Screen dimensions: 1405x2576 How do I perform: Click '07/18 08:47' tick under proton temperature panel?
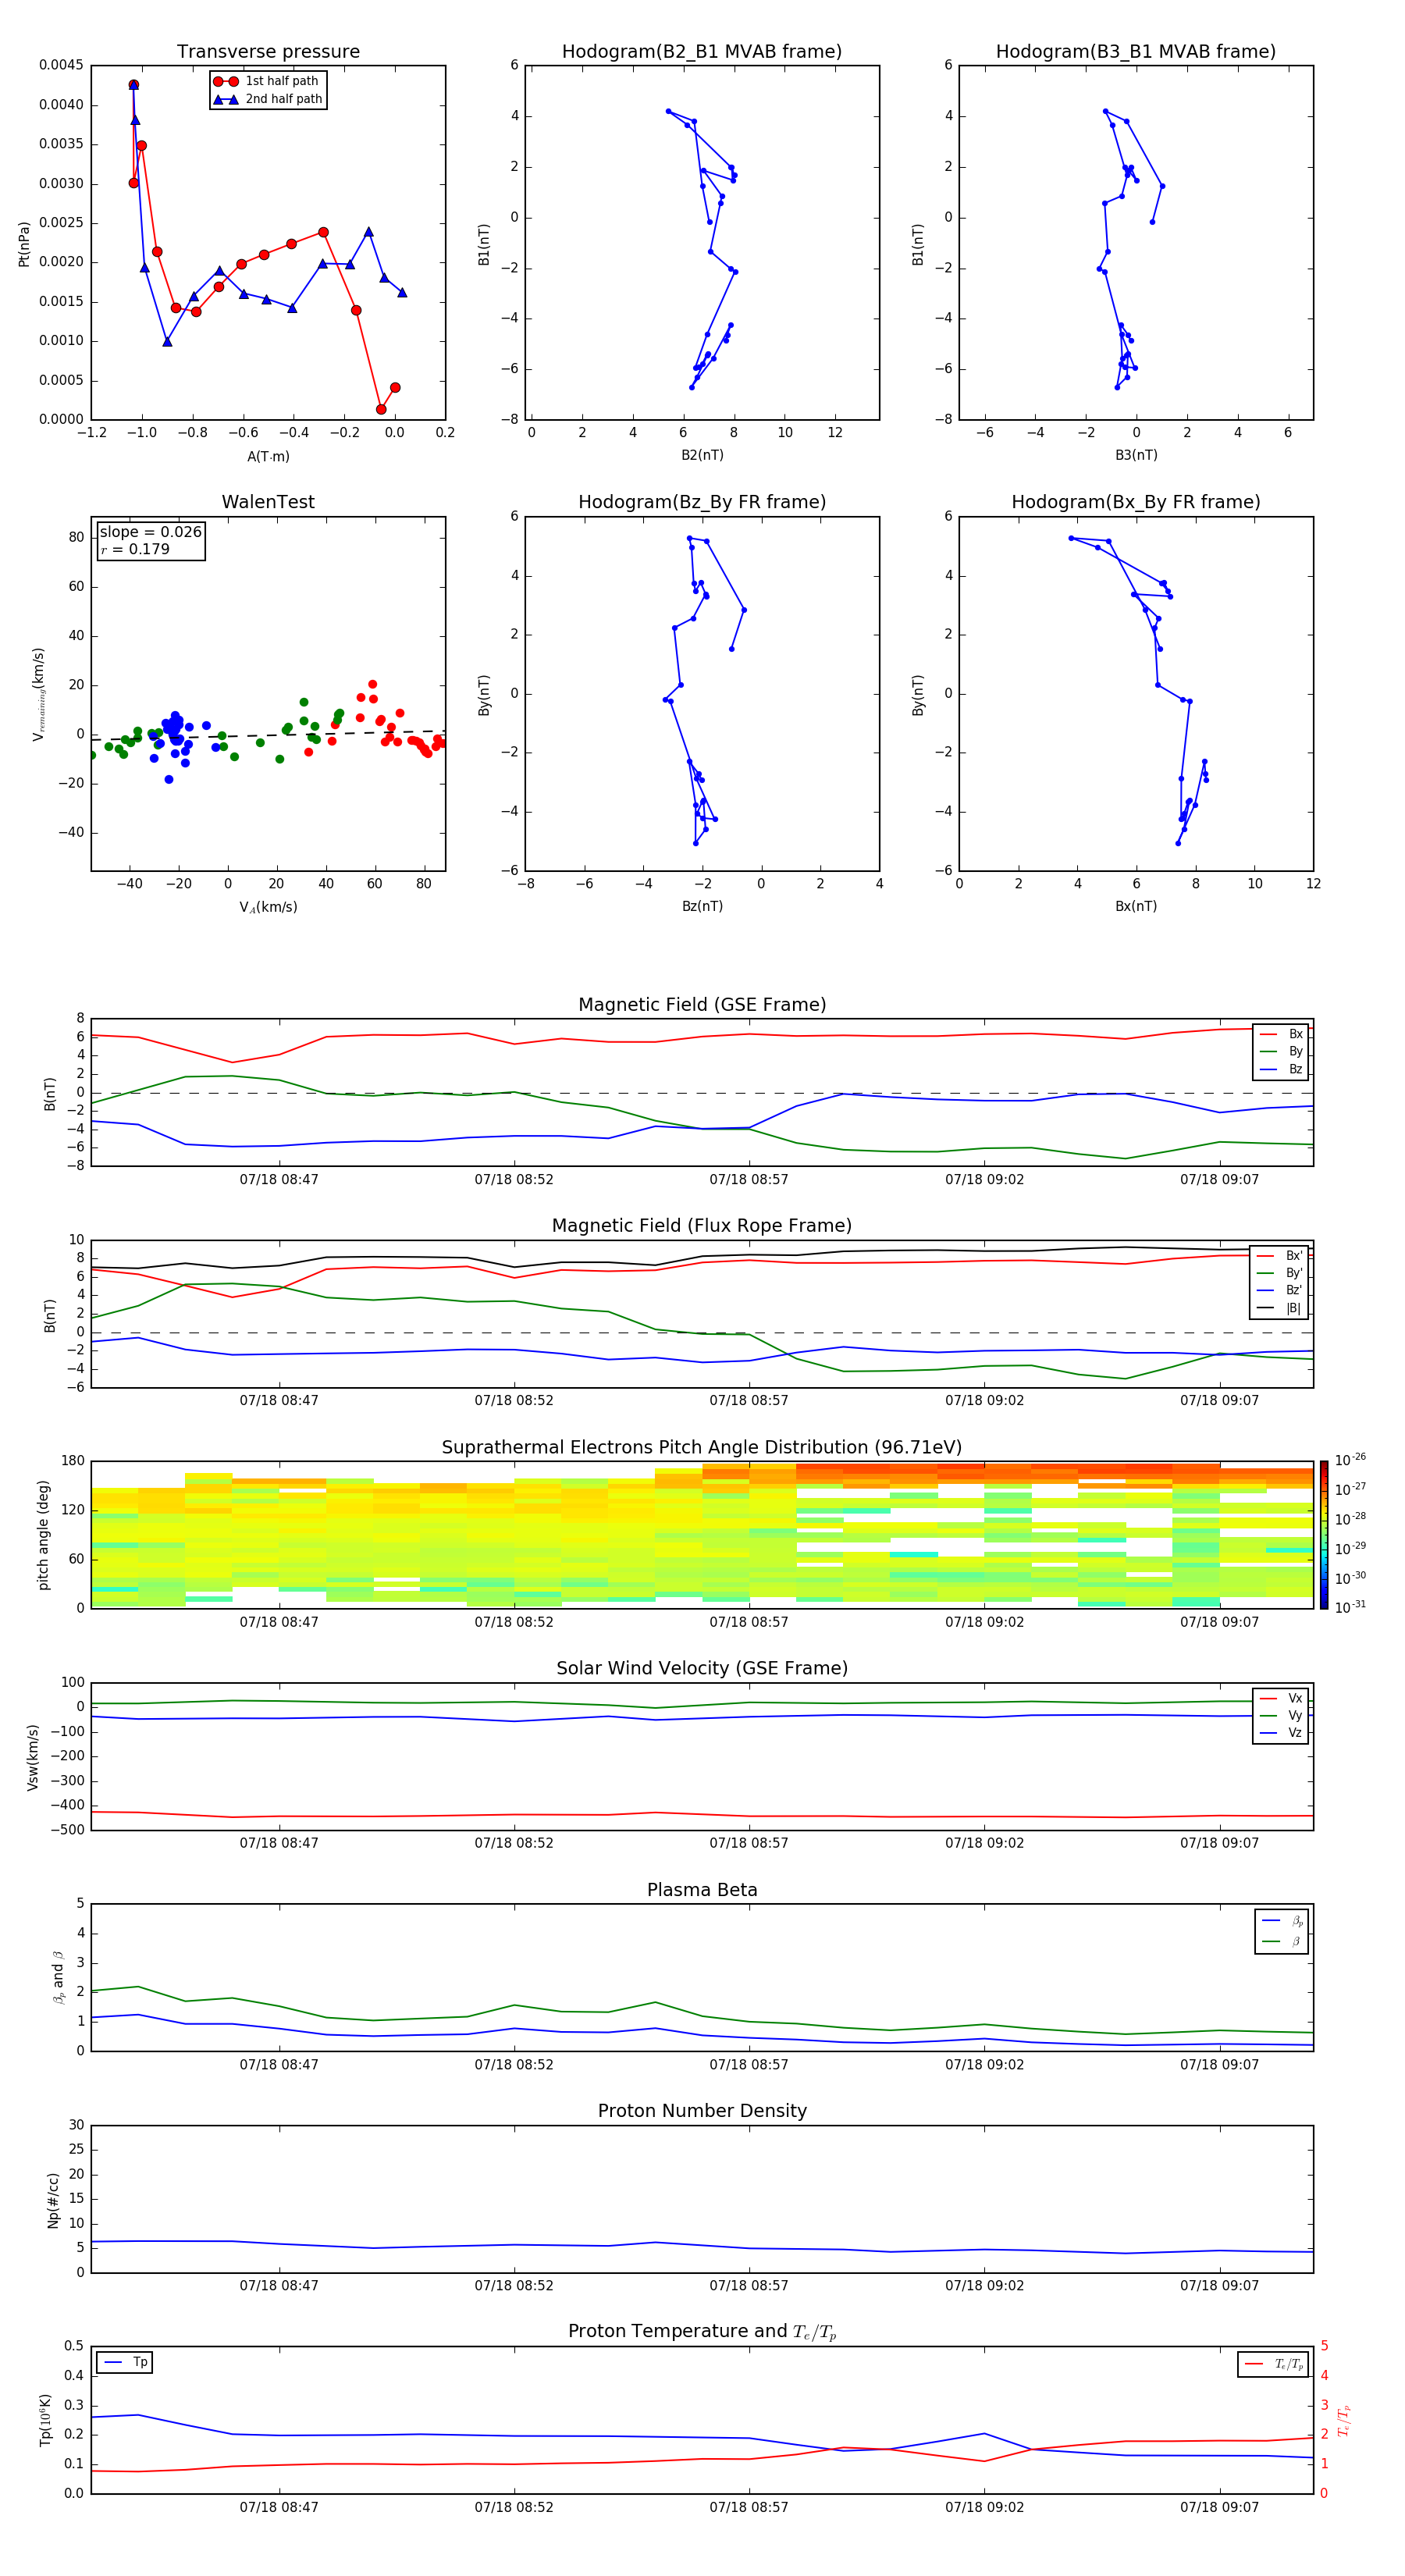coord(279,2507)
